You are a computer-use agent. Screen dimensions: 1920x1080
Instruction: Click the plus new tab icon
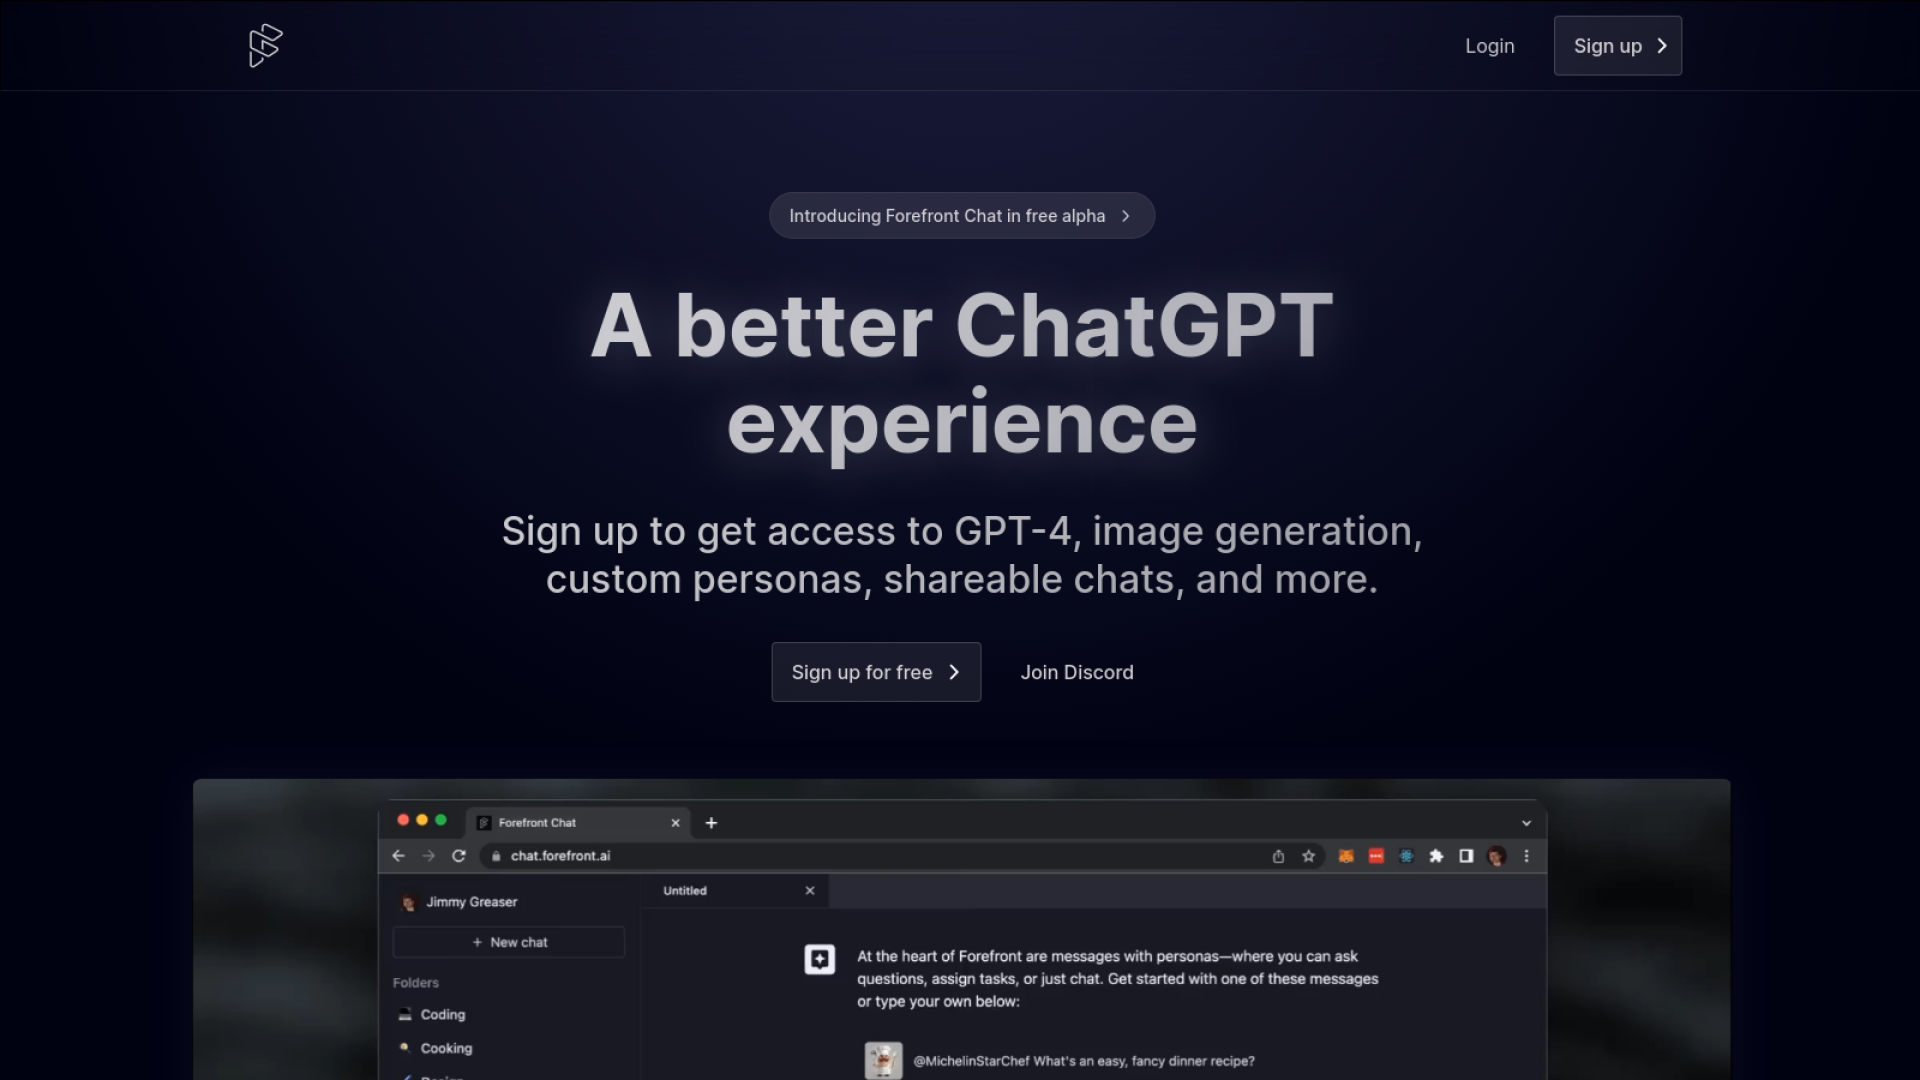pyautogui.click(x=711, y=823)
